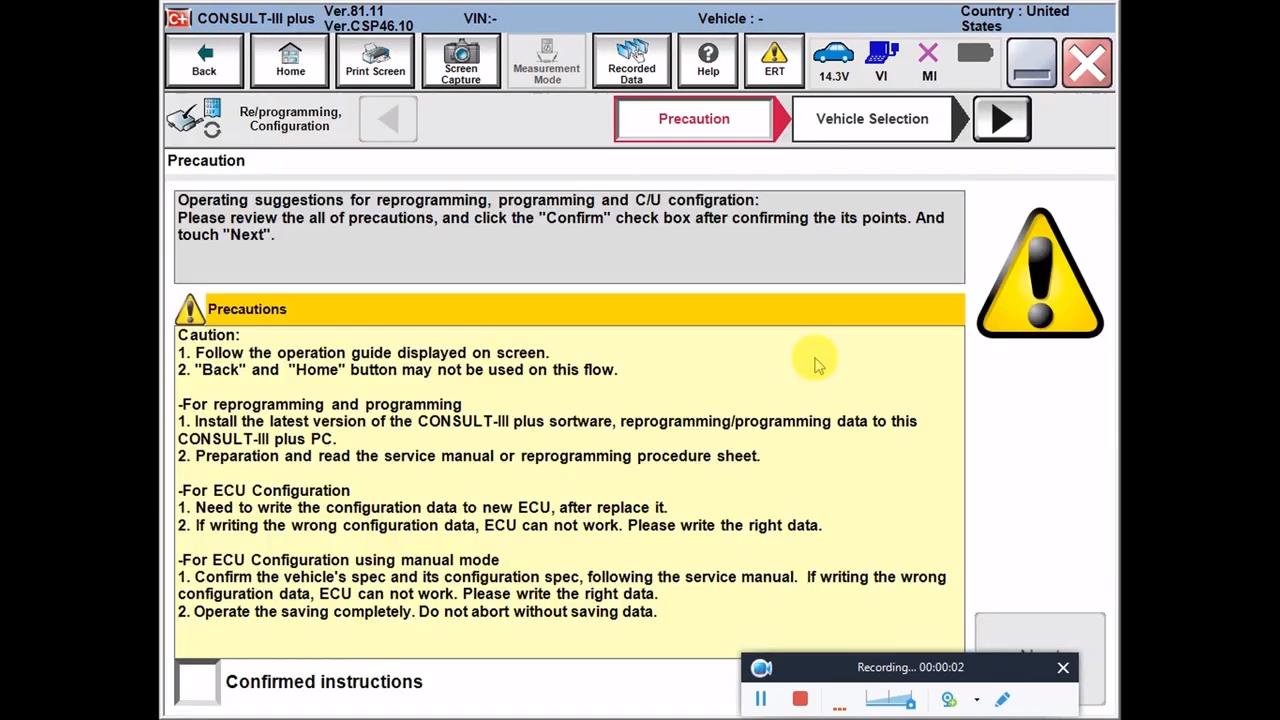Screen dimensions: 1280x720
Task: Click the recorder pencil annotation tool
Action: (x=1003, y=700)
